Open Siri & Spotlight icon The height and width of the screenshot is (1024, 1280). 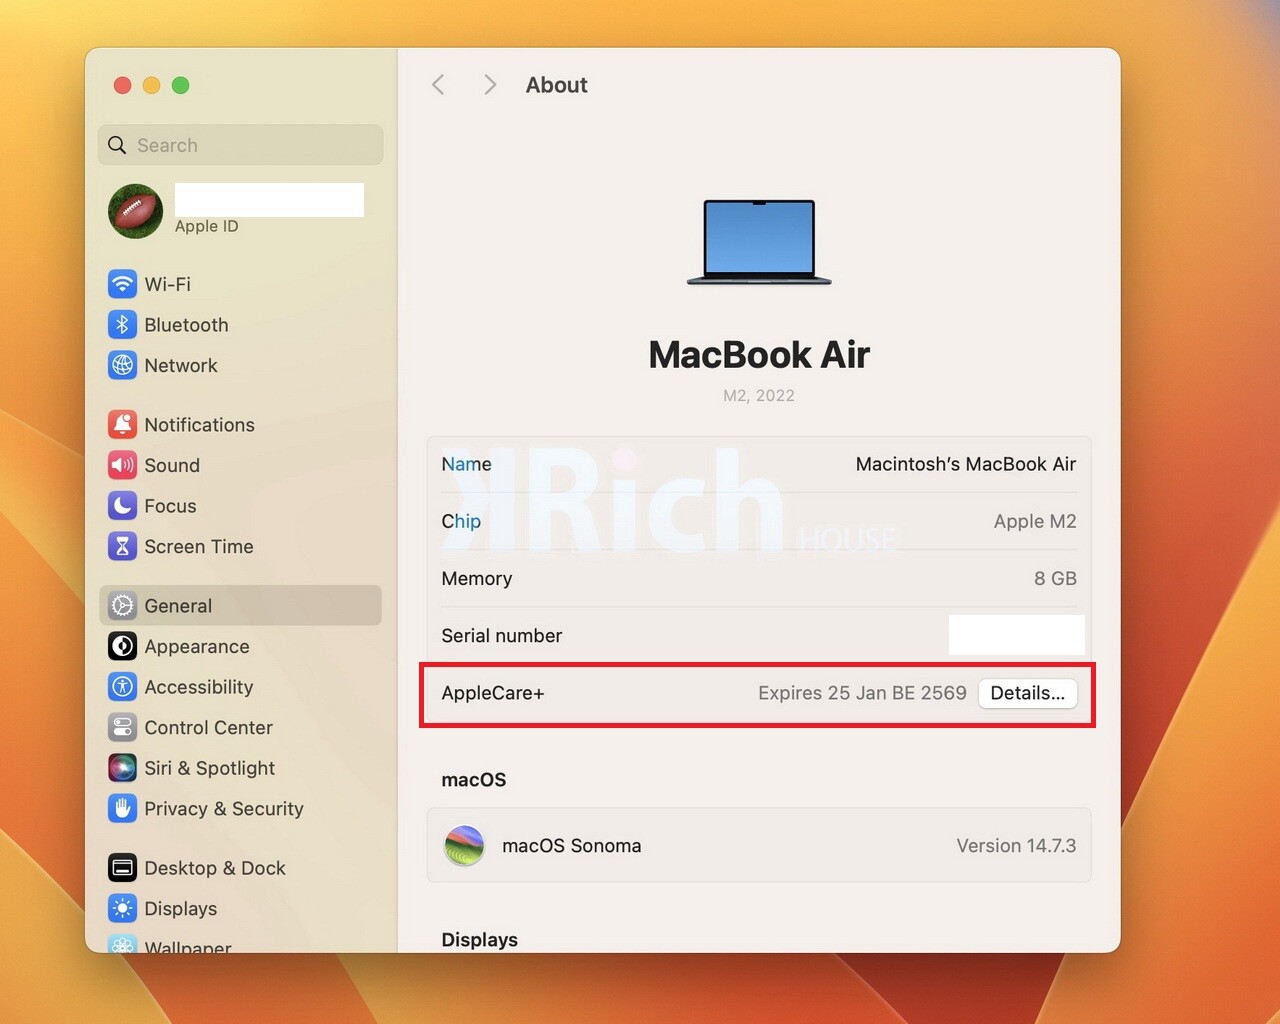(122, 768)
